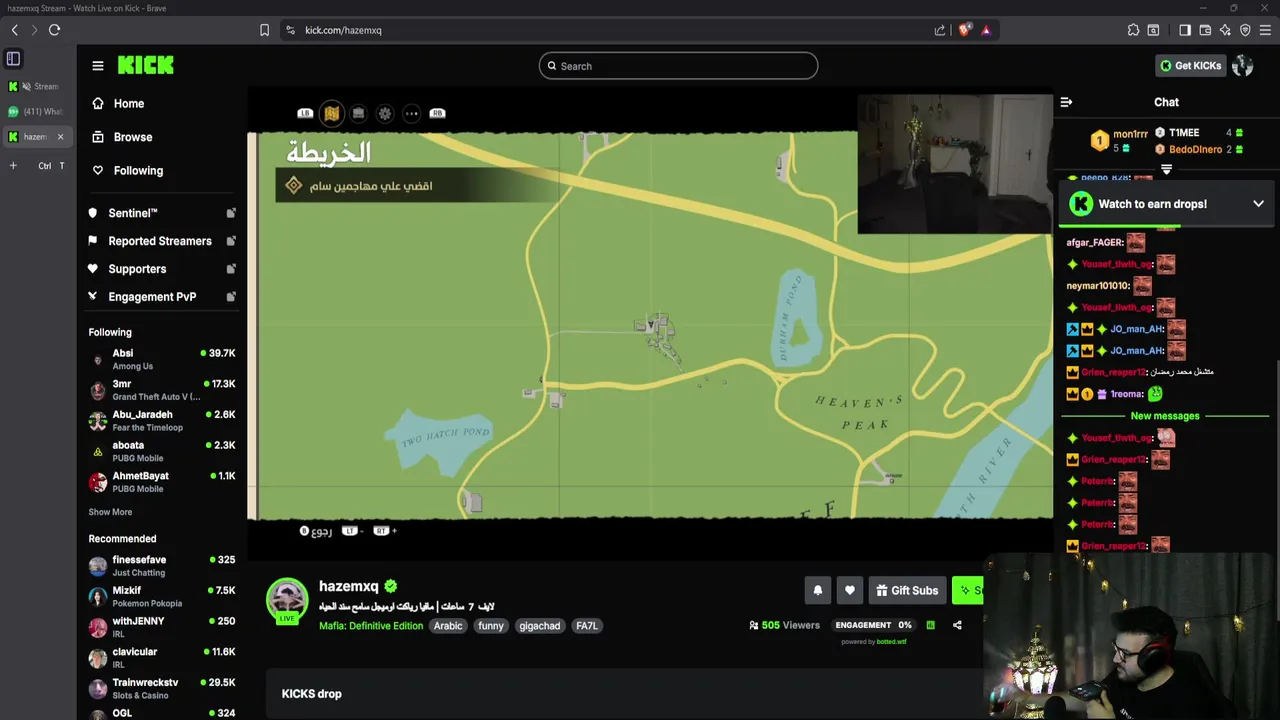Switch to the muted Stream tab
Screen dimensions: 1280x720
[36, 86]
